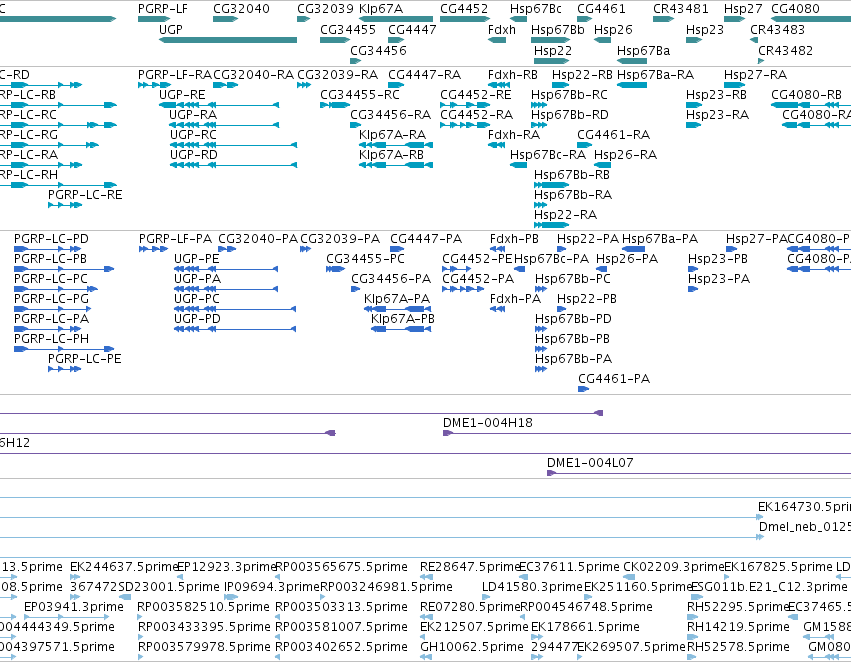Viewport: 851px width, 662px height.
Task: Click the UGP-RD transcript glyph
Action: click(233, 165)
